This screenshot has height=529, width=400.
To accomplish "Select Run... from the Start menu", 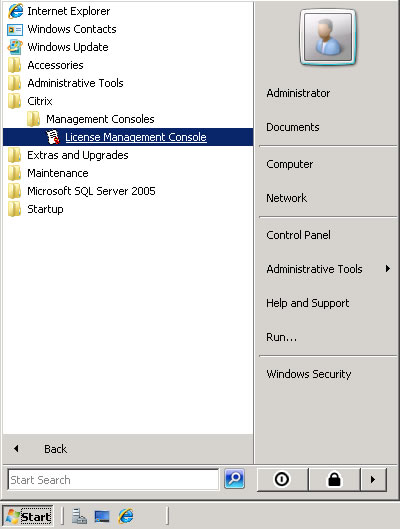I will pos(282,337).
